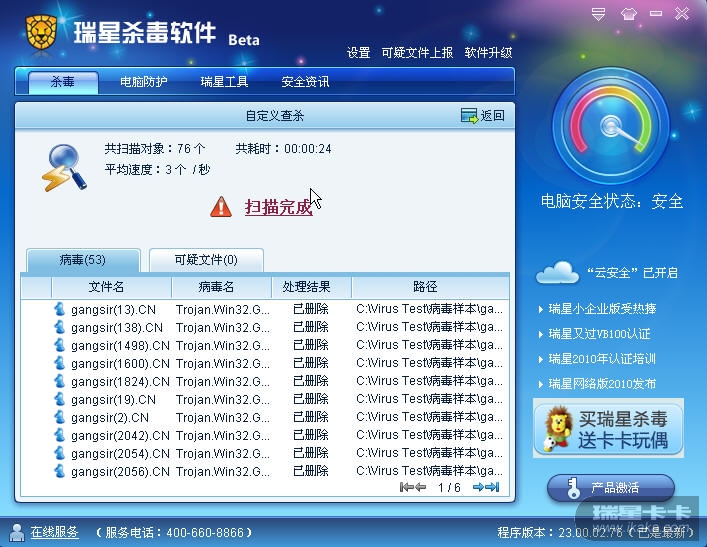Click the 平均速度:3 个 /秒 text
This screenshot has height=547, width=707.
pos(157,170)
